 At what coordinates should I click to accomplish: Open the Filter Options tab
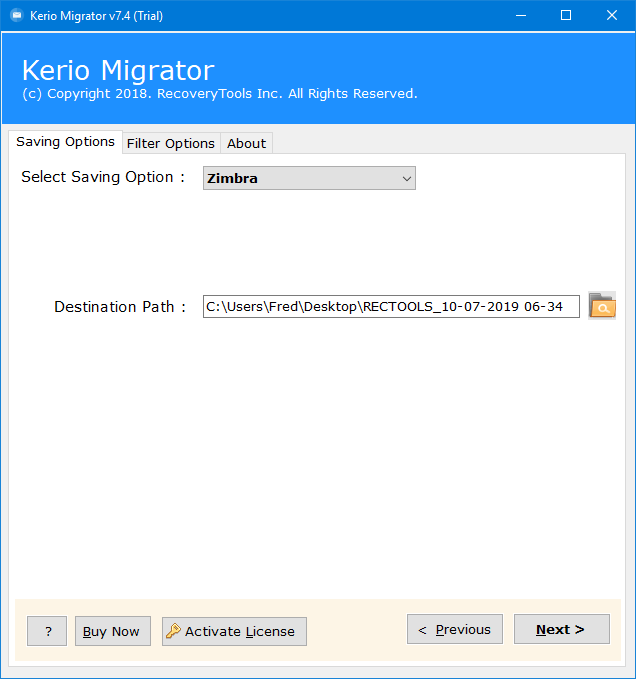click(171, 143)
